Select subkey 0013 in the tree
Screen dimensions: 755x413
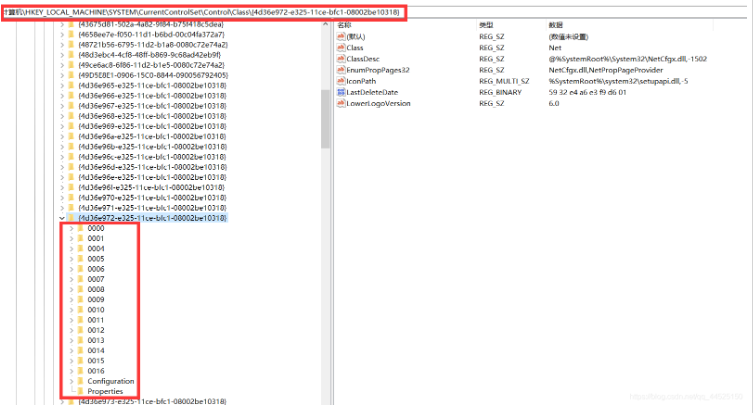tap(96, 340)
